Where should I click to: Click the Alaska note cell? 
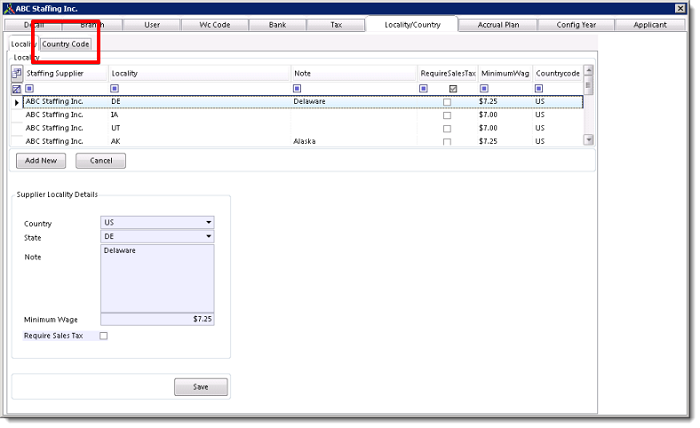tap(354, 141)
